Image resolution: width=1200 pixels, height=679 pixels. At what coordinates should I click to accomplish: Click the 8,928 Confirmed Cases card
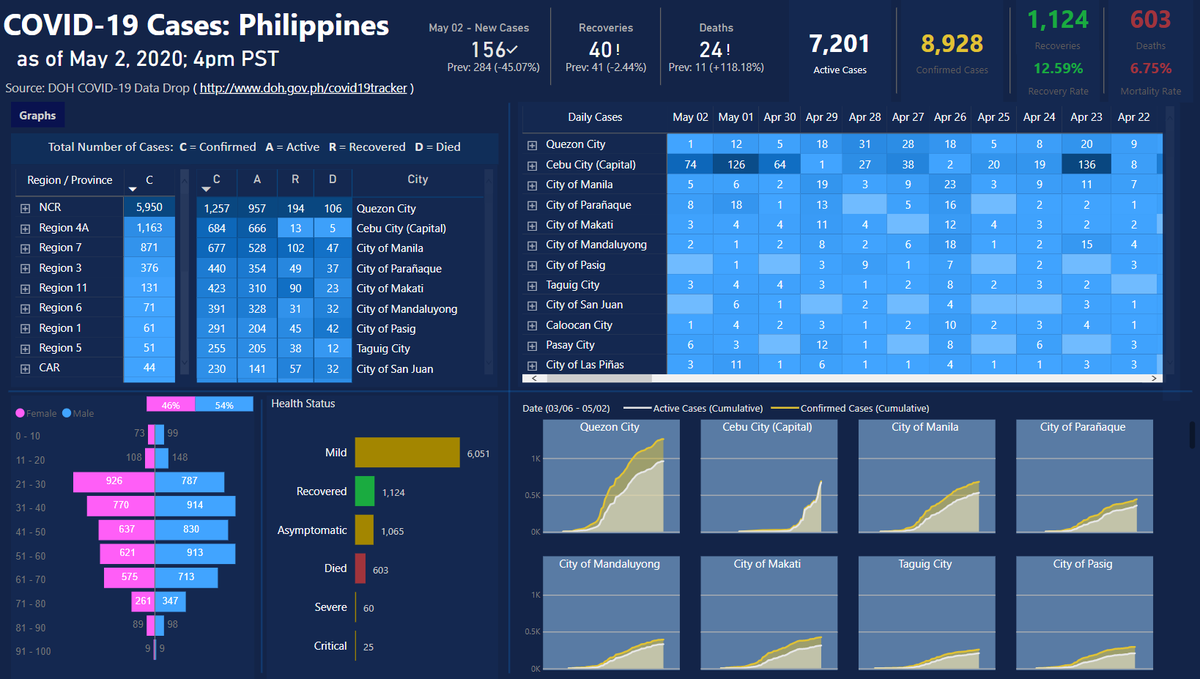point(953,53)
